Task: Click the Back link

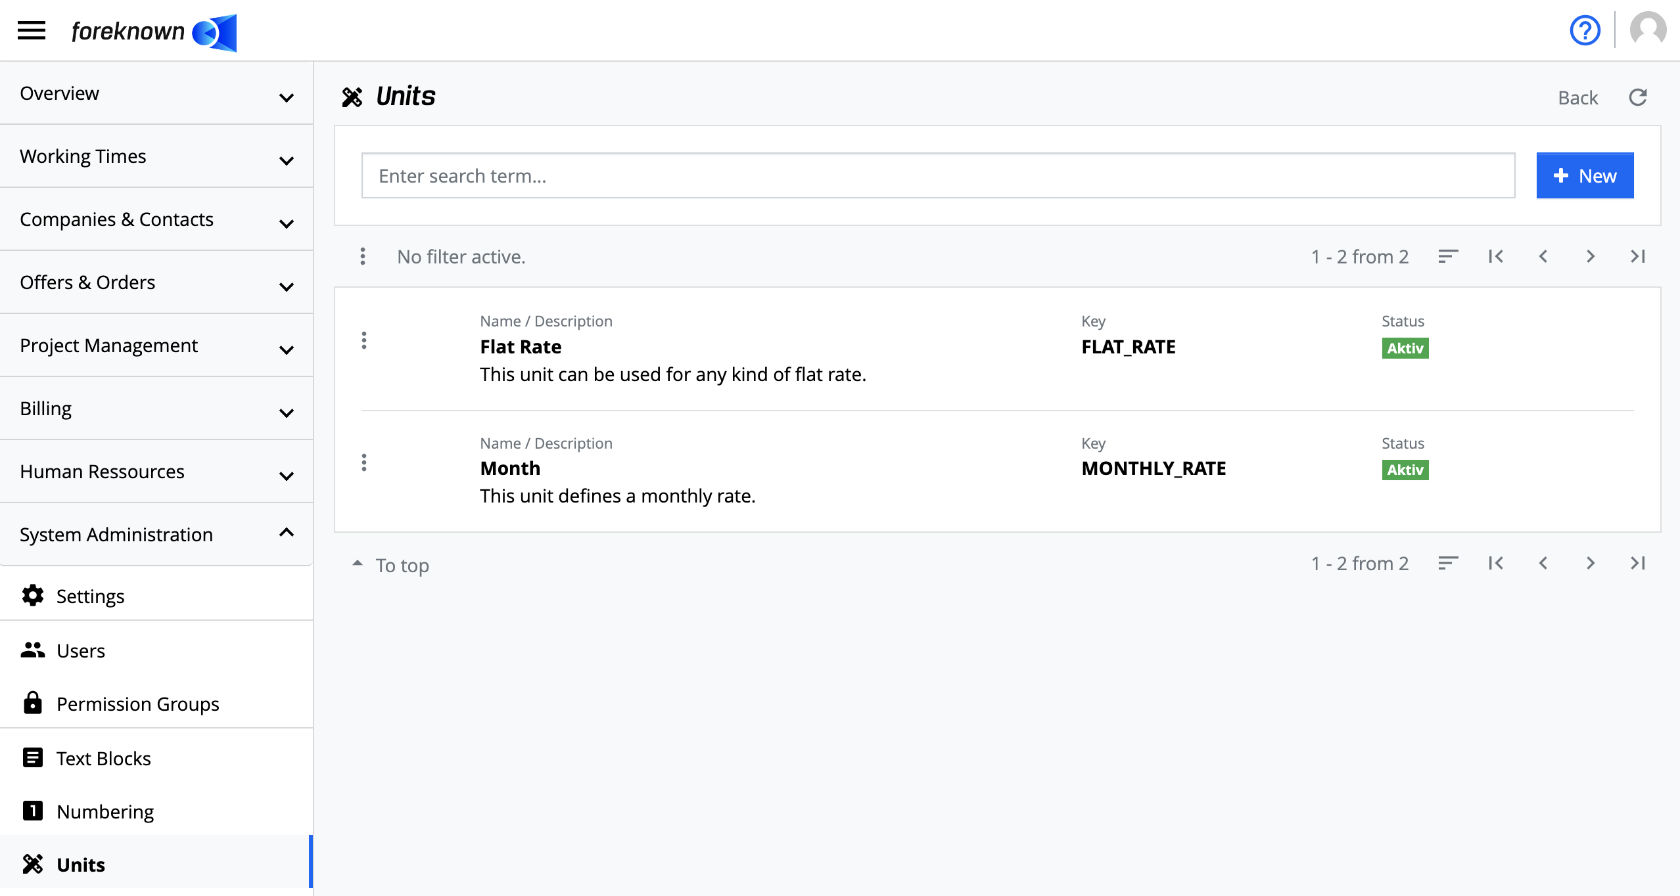Action: point(1578,98)
